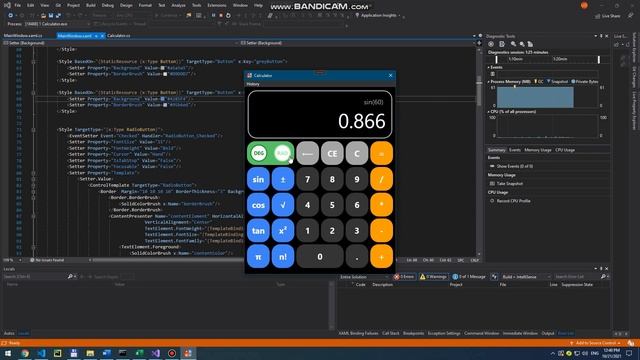Click Add to Source Control in status bar
The image size is (640, 360).
[x=595, y=343]
